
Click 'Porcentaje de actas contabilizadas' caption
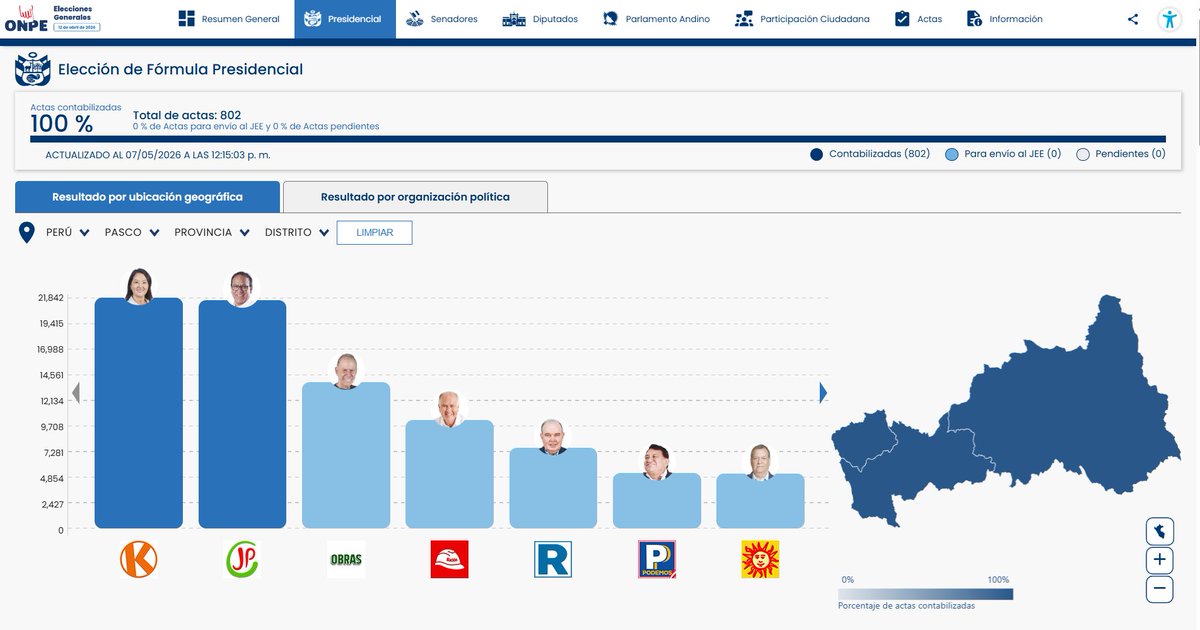(906, 606)
